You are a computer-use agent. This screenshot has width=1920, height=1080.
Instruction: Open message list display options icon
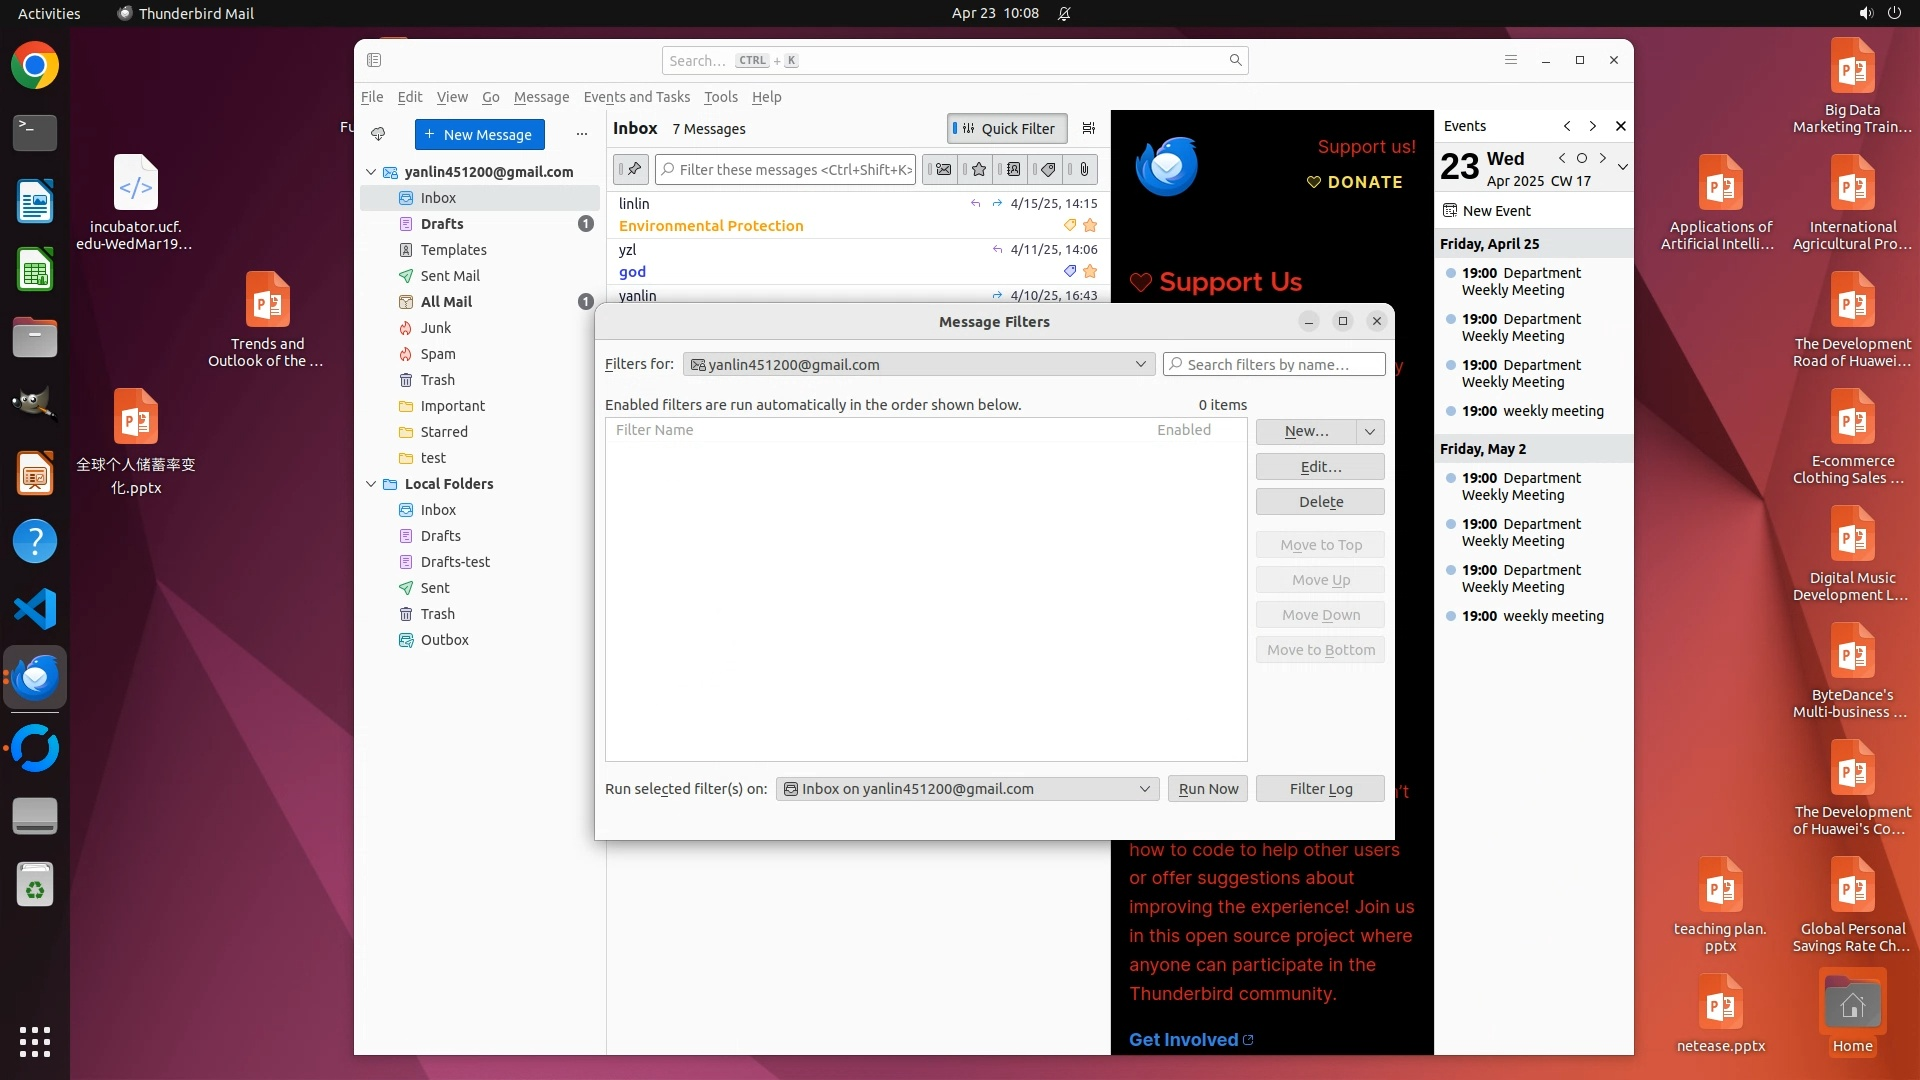1089,128
